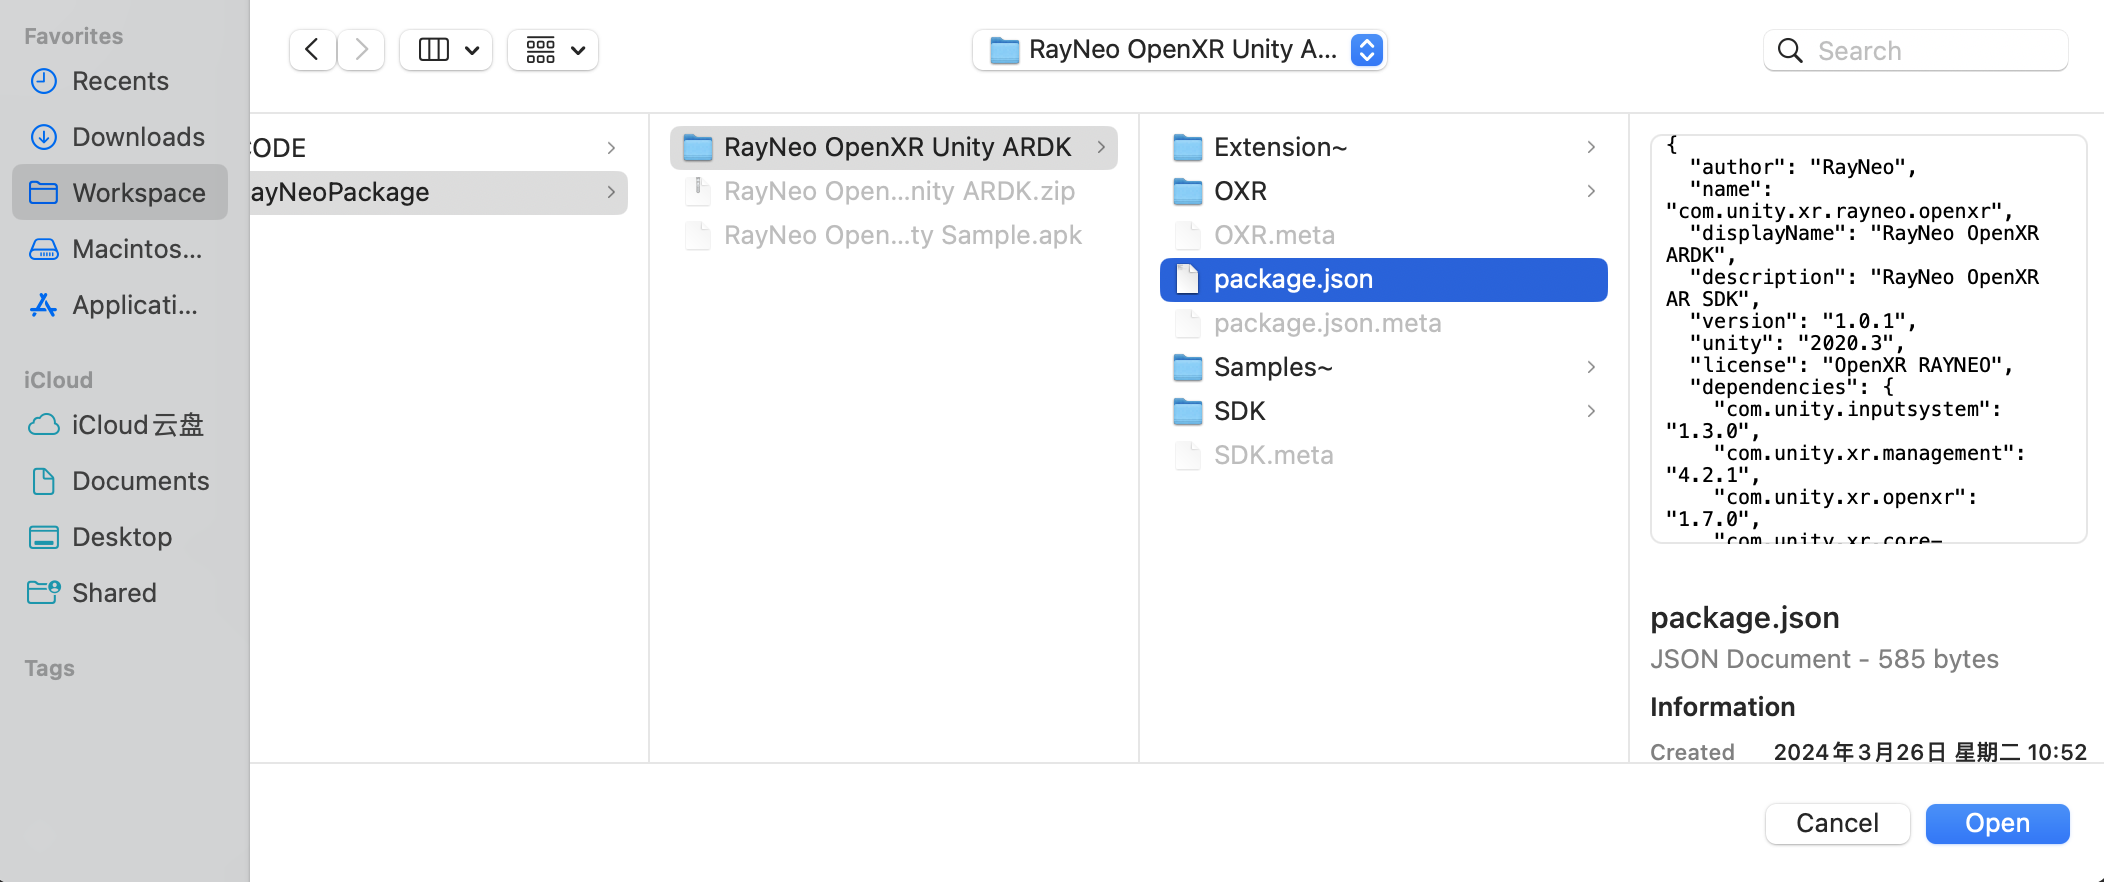
Task: Expand the RayNeoPackage chevron
Action: [611, 192]
